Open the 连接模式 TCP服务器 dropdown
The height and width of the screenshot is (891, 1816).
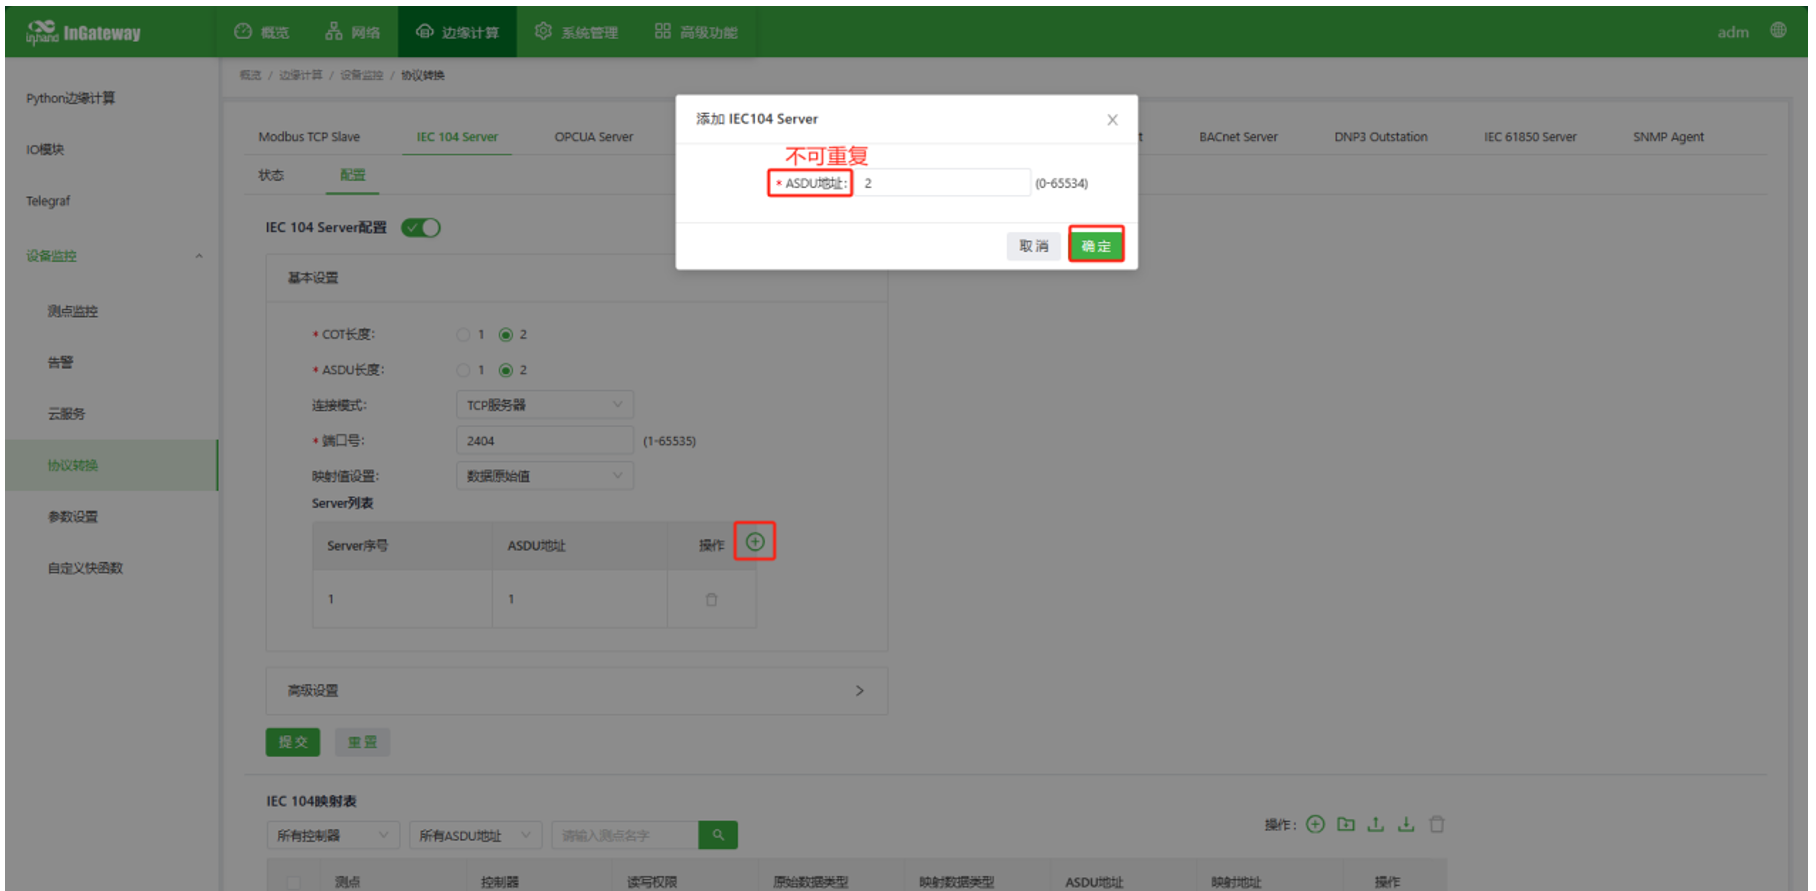point(544,405)
